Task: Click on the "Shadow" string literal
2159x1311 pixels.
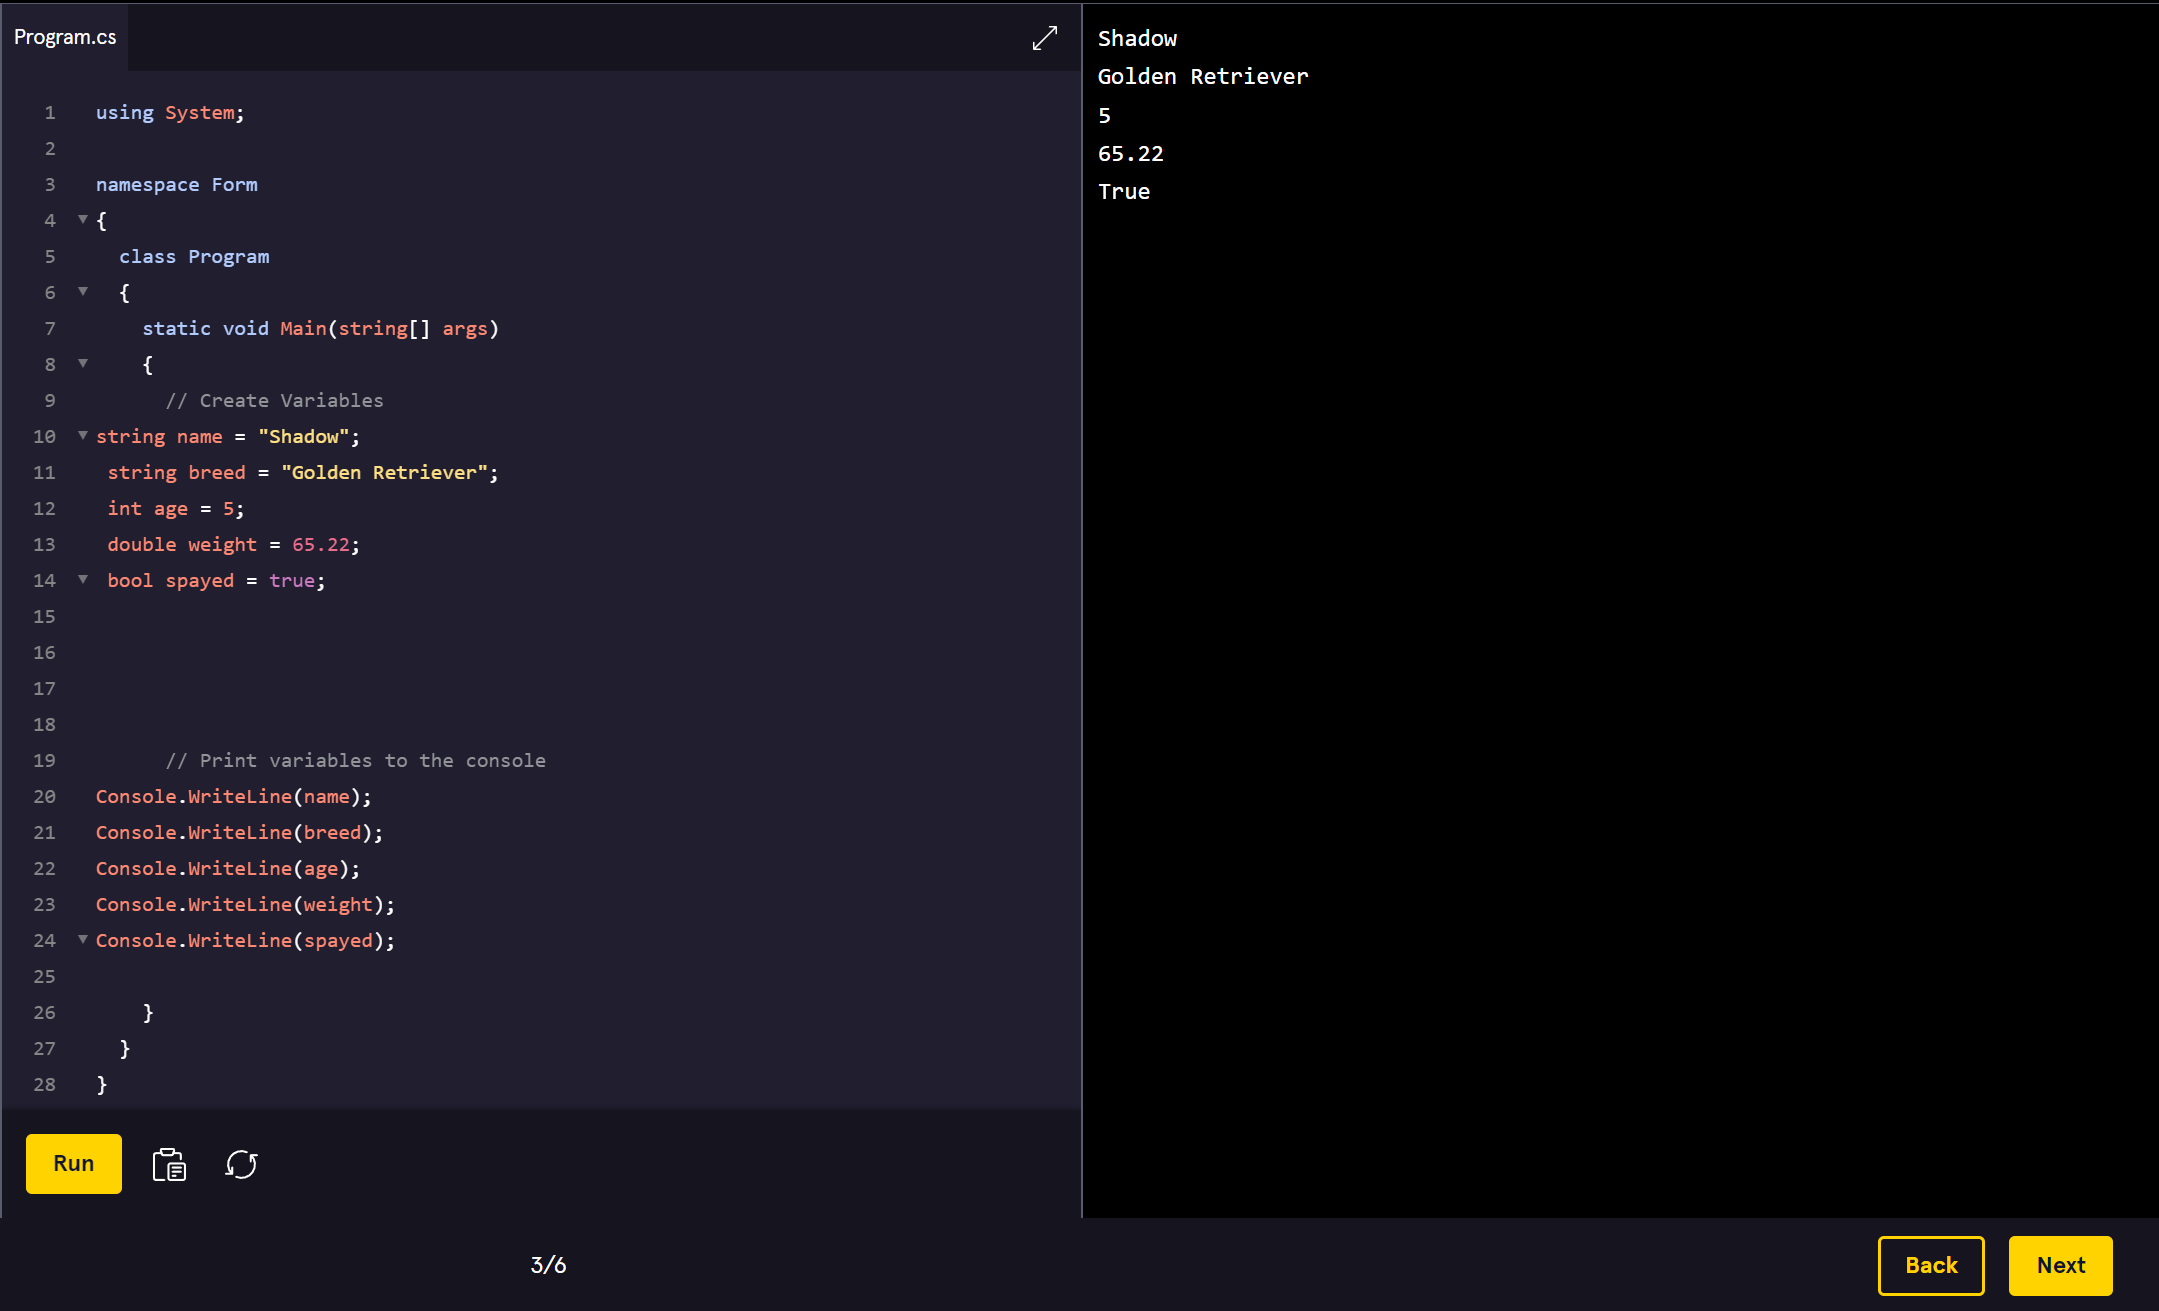Action: click(x=304, y=437)
